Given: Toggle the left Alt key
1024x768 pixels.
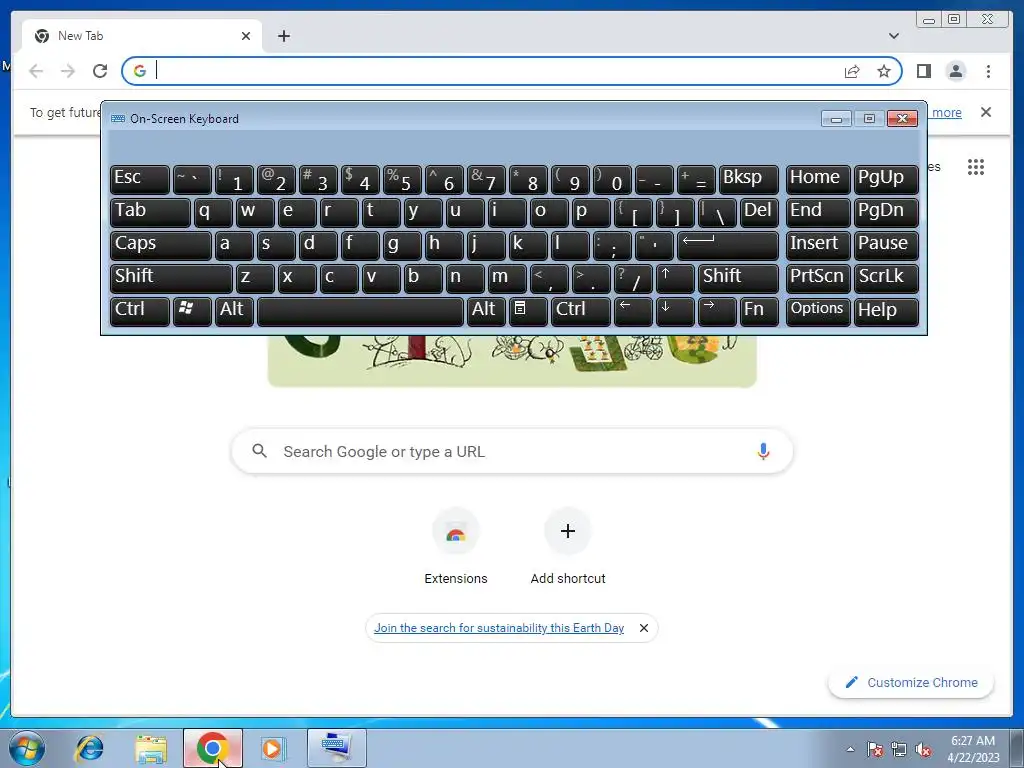Looking at the screenshot, I should pos(234,311).
